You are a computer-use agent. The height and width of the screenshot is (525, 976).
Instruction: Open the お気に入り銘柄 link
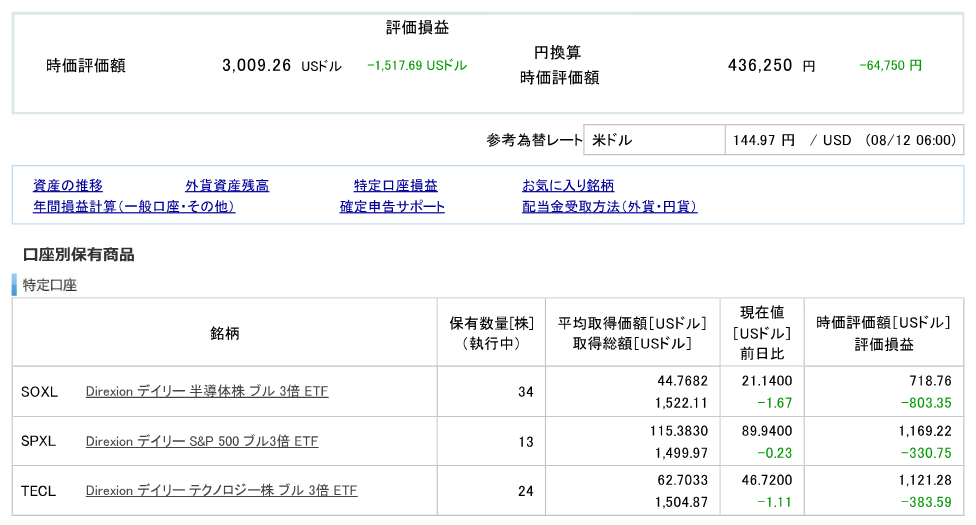(568, 186)
